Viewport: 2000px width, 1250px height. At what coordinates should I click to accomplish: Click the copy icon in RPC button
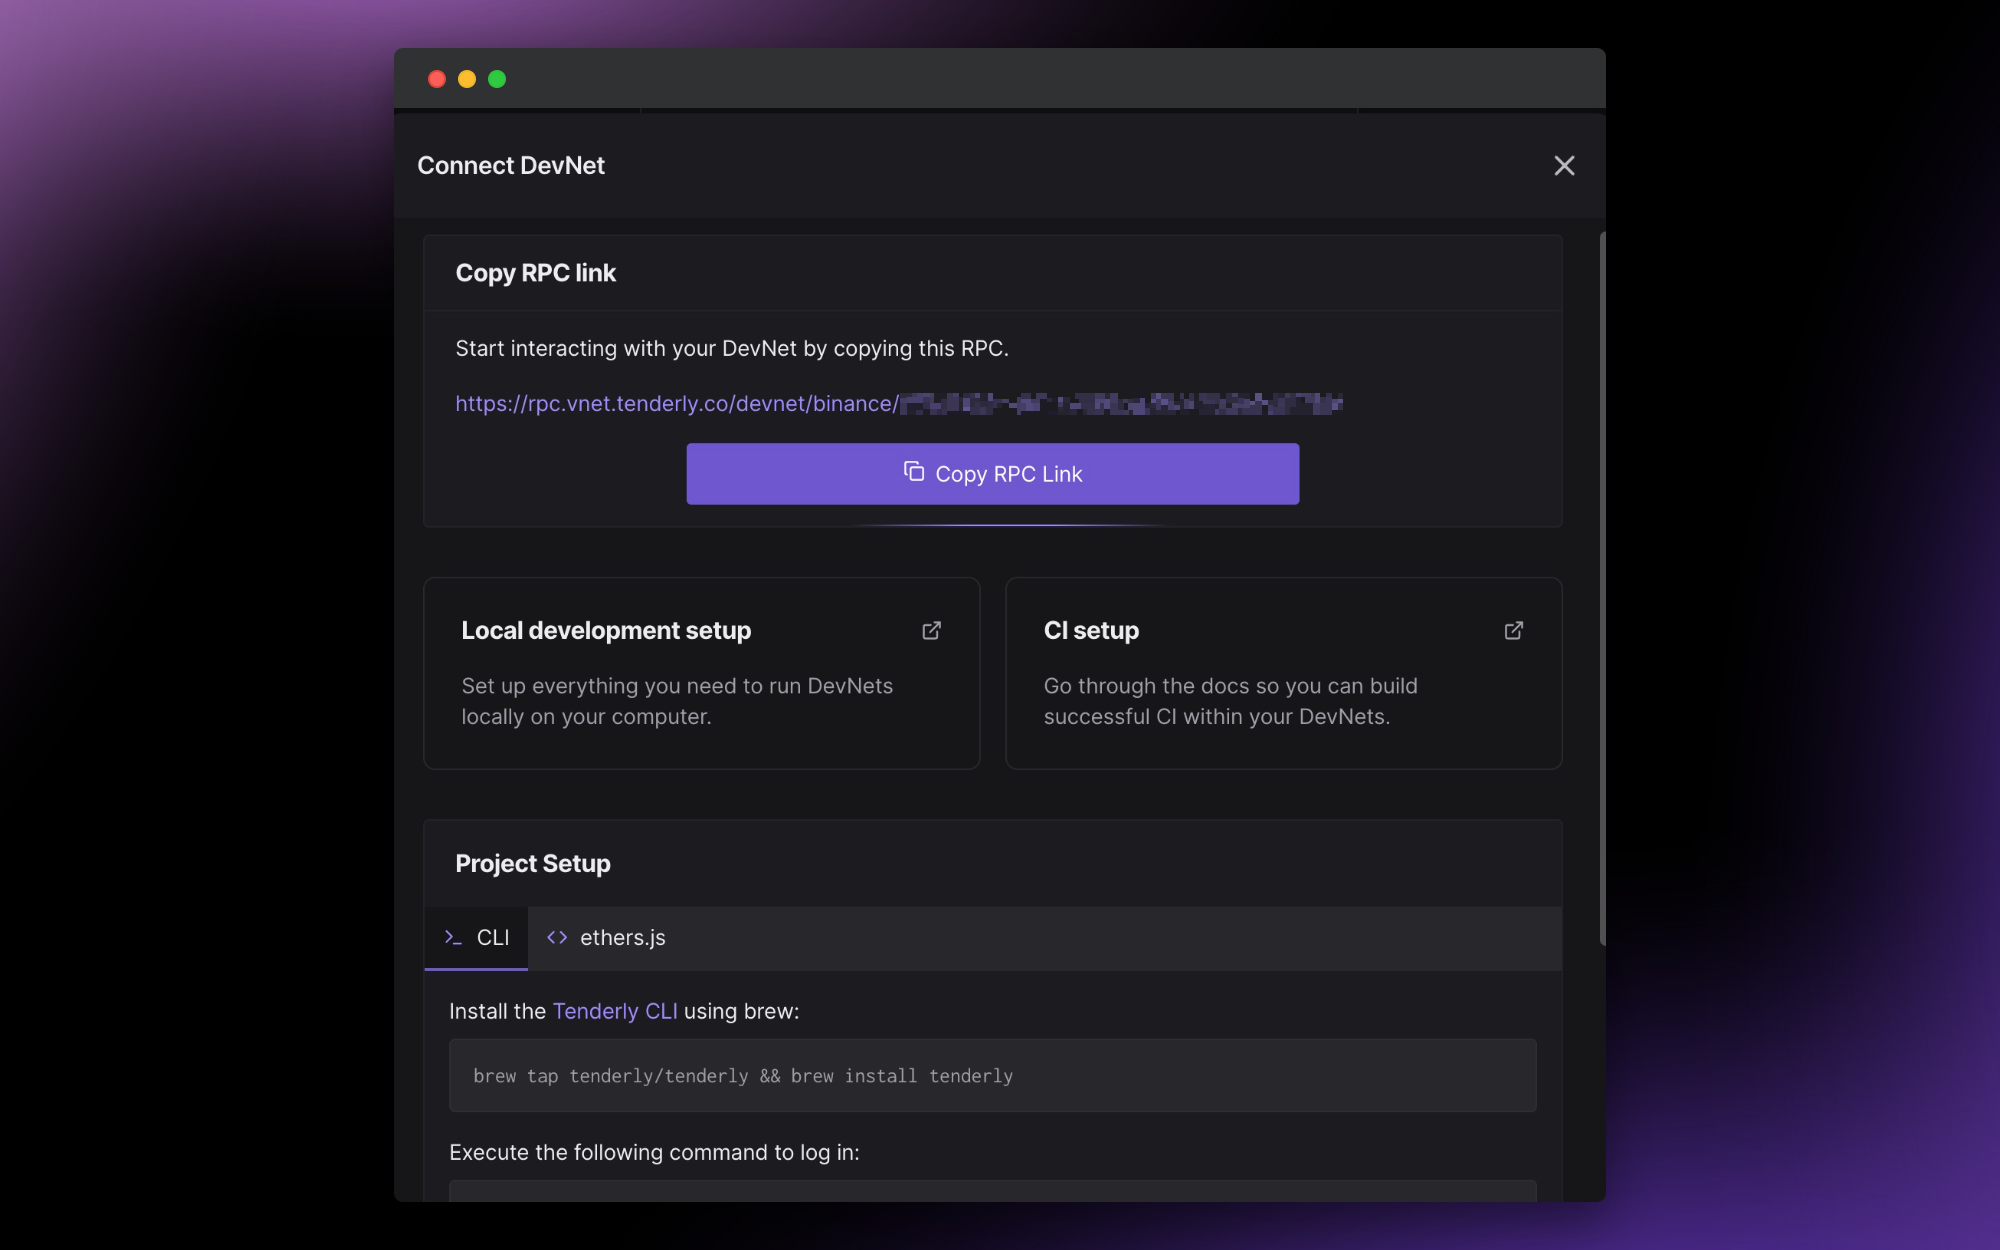tap(914, 472)
